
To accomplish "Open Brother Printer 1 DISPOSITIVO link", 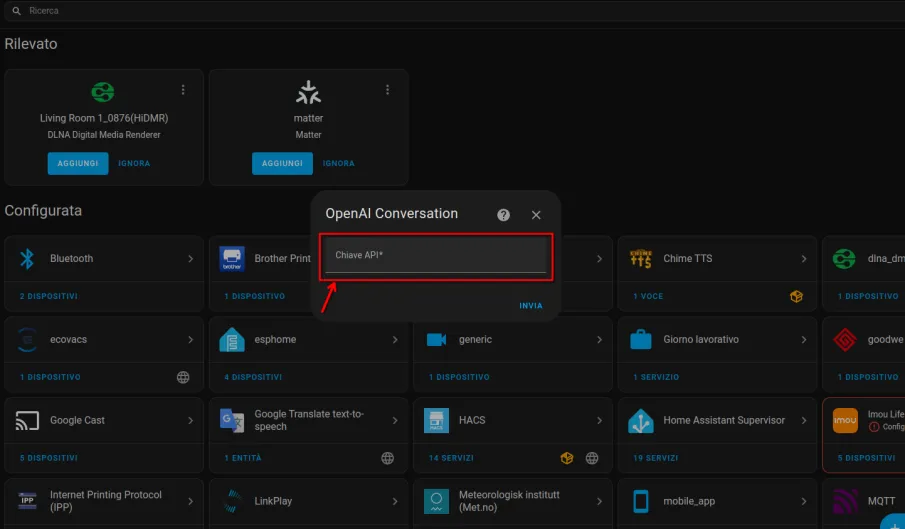I will click(x=255, y=296).
